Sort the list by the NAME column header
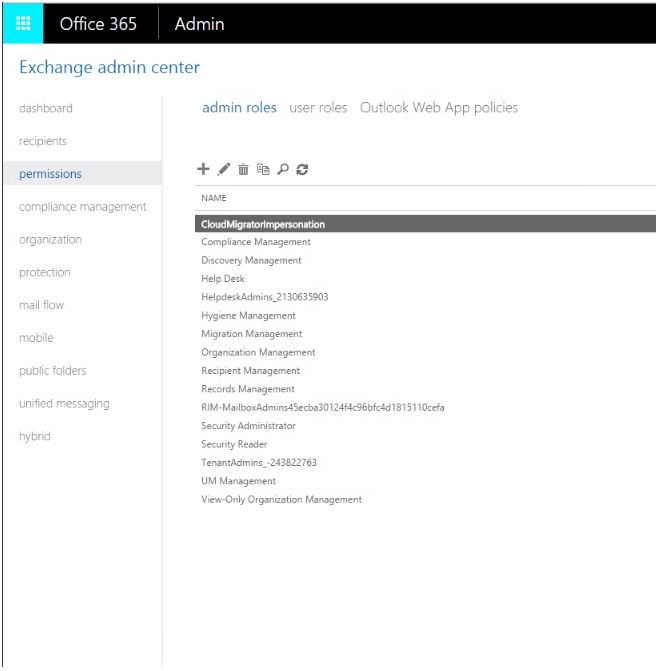 (214, 198)
